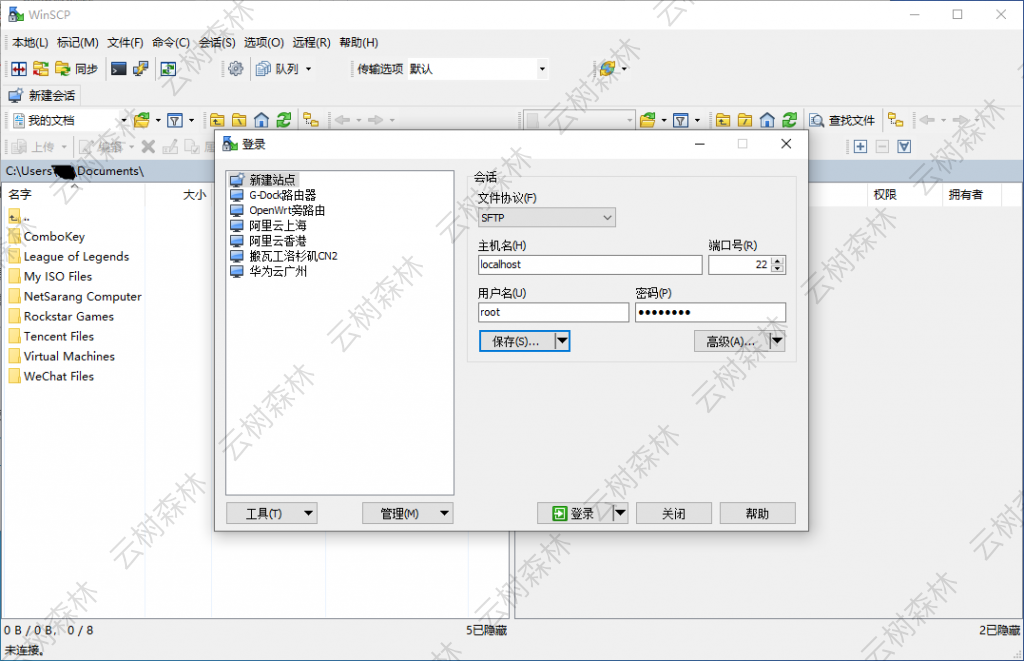Image resolution: width=1024 pixels, height=661 pixels.
Task: Click the 查找文件 find files button
Action: (x=842, y=120)
